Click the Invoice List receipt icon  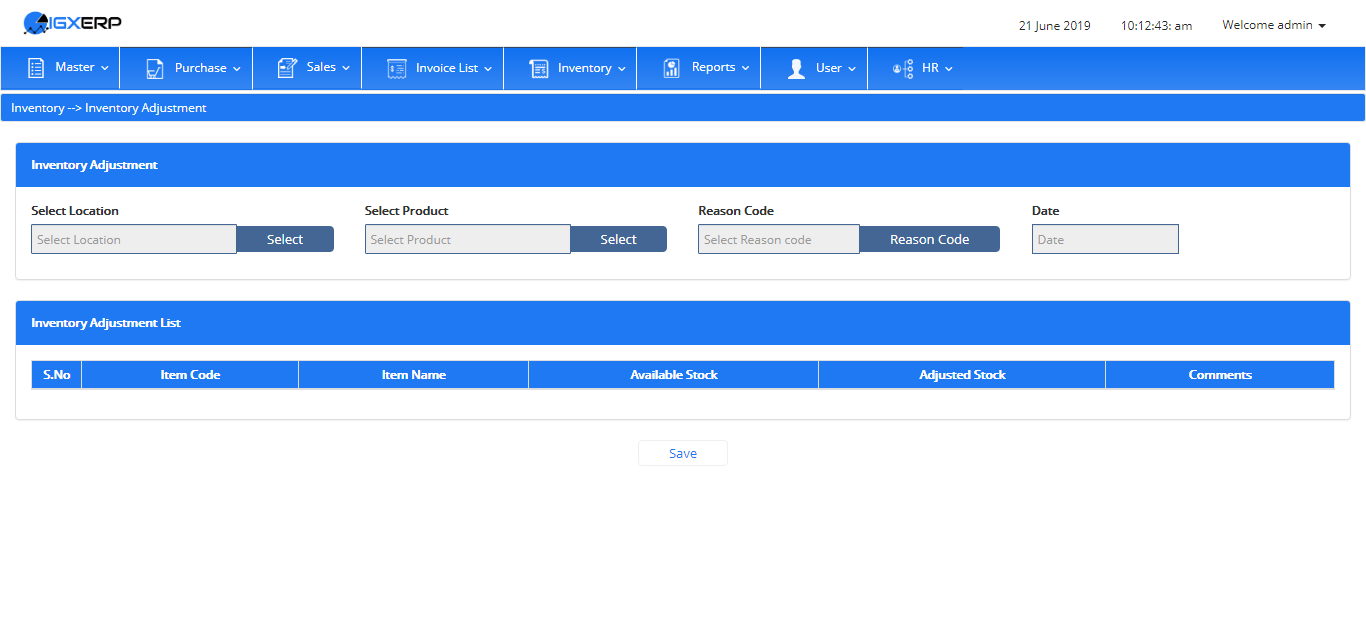point(397,68)
